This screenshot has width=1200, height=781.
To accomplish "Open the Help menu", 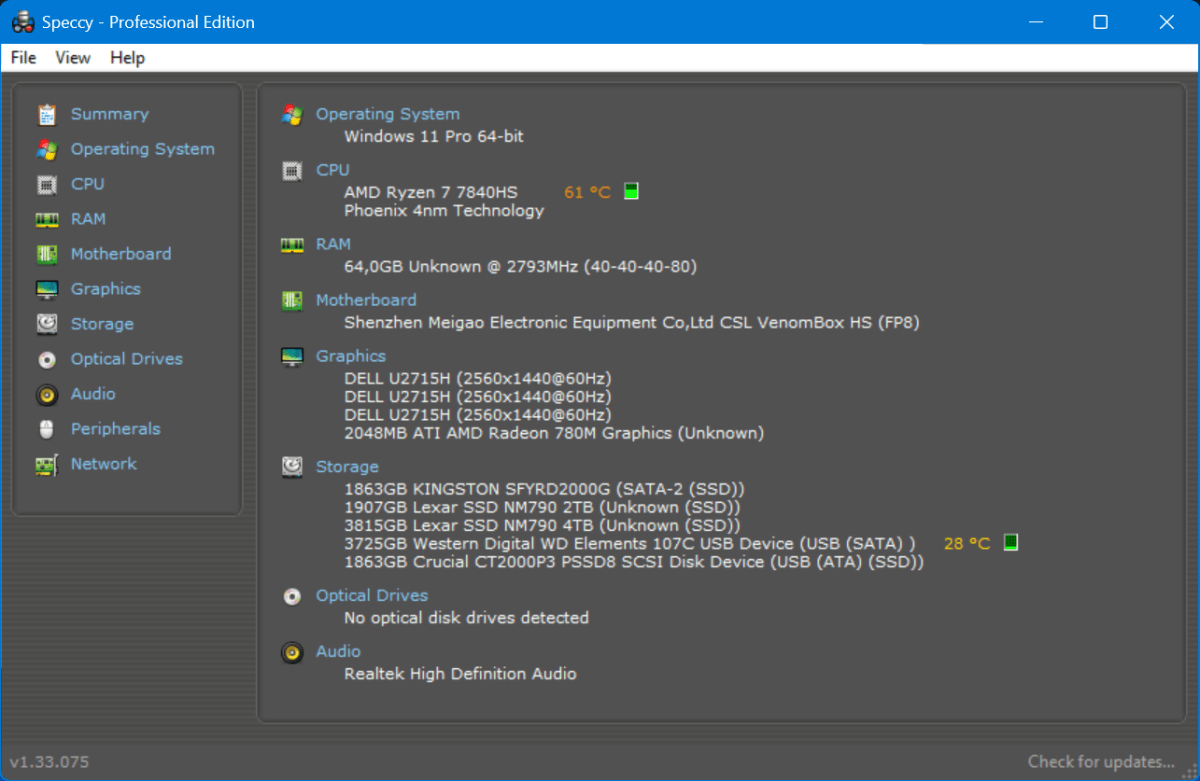I will (127, 58).
